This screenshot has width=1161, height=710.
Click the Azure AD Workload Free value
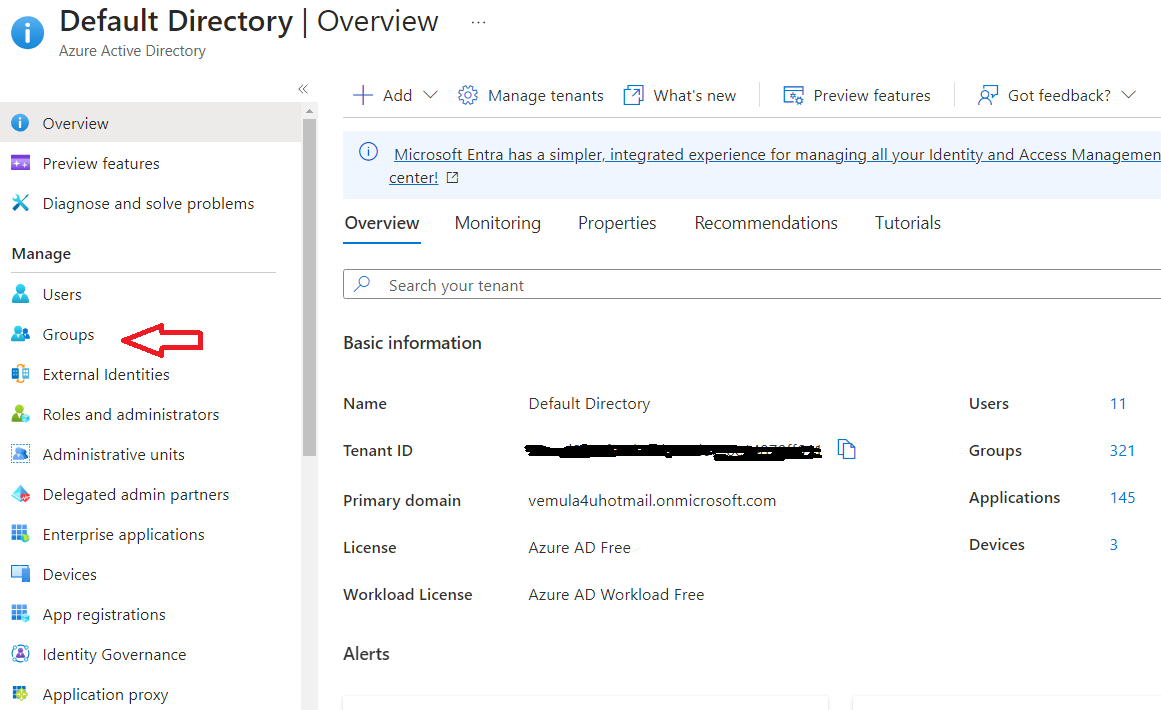click(616, 595)
